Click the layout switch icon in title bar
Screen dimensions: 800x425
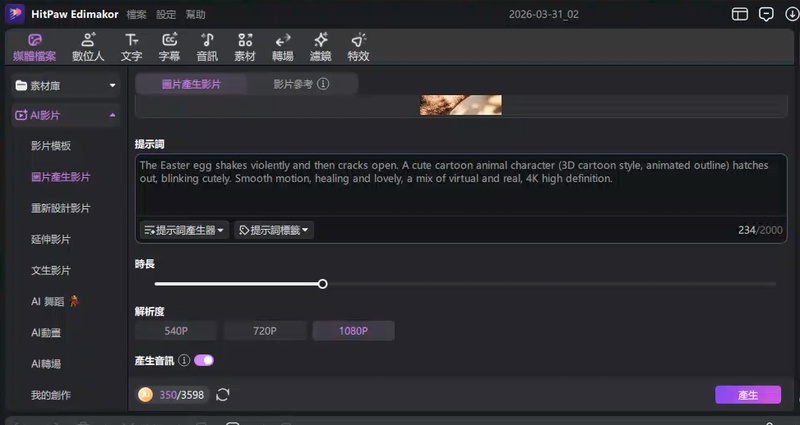coord(740,14)
